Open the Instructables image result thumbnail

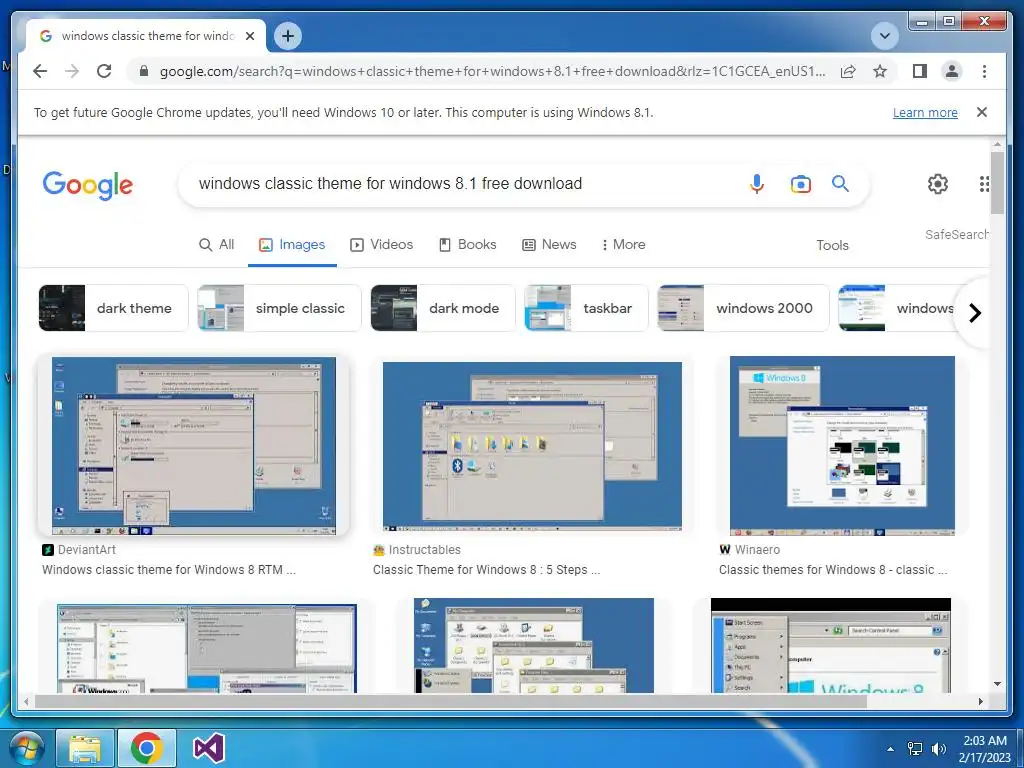coord(532,446)
